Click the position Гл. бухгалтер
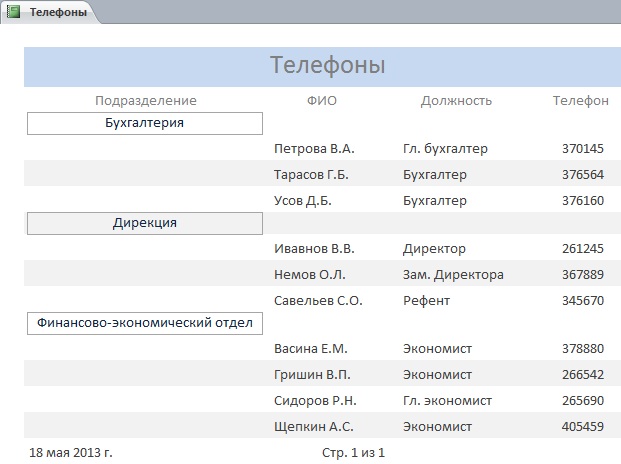 point(445,149)
